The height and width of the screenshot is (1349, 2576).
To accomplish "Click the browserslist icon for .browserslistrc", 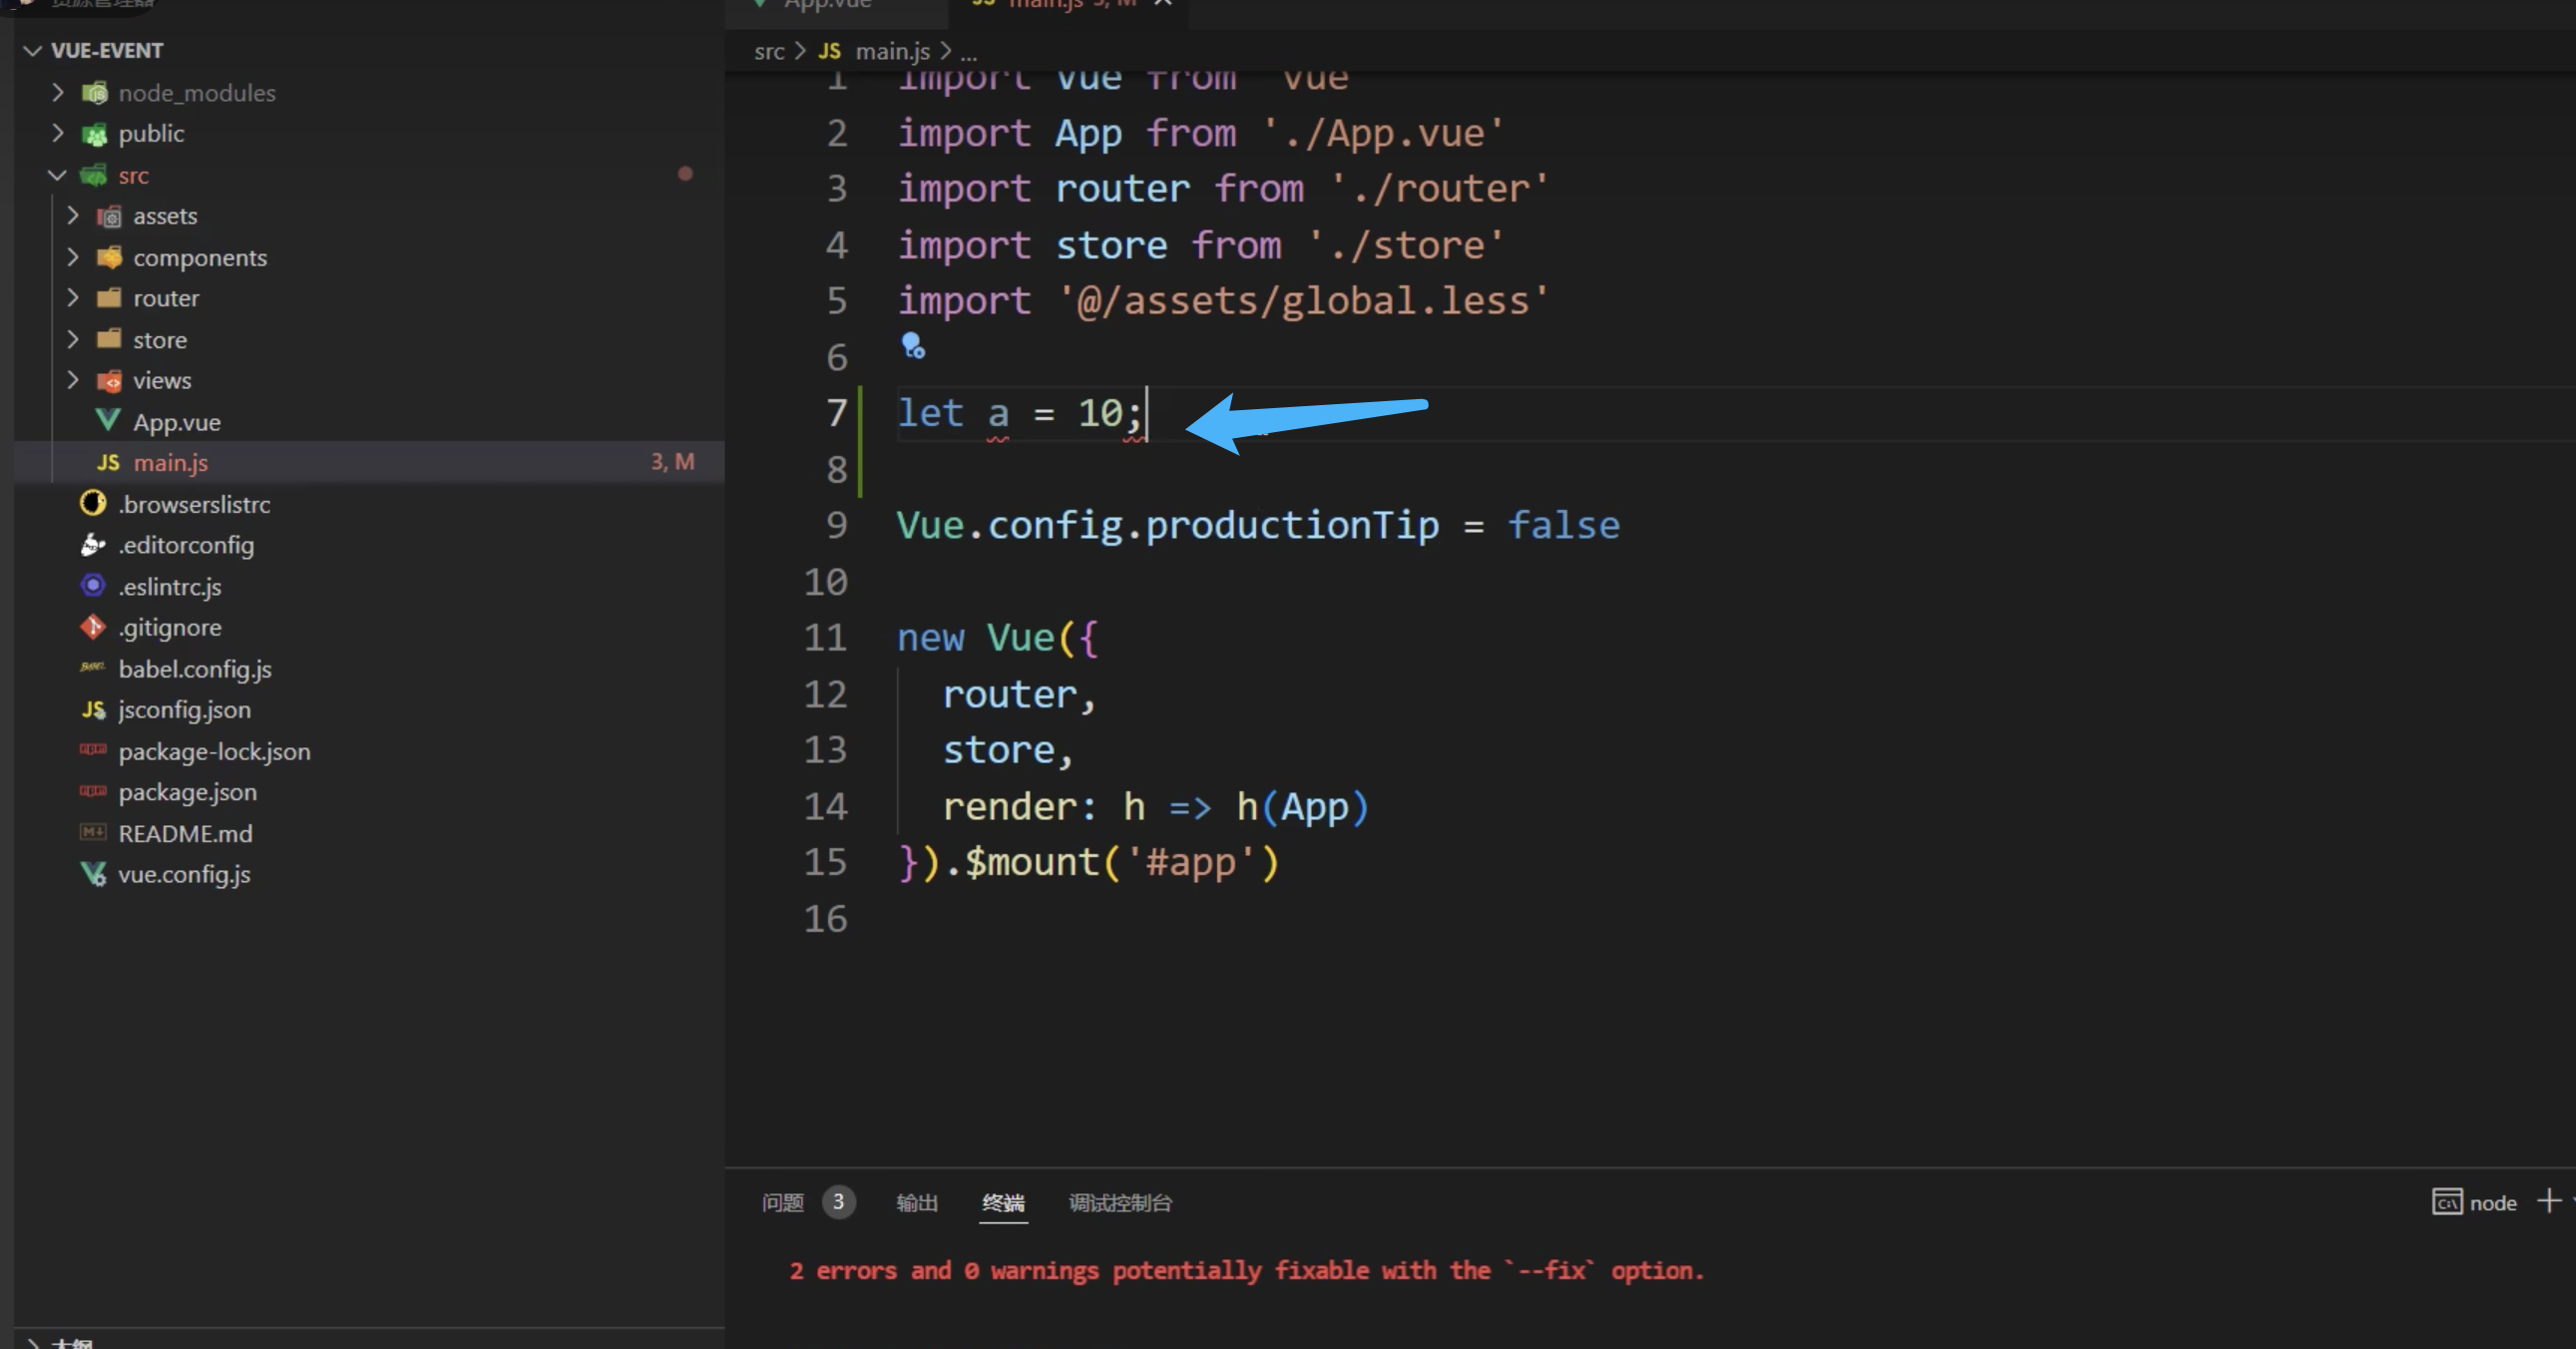I will click(93, 504).
